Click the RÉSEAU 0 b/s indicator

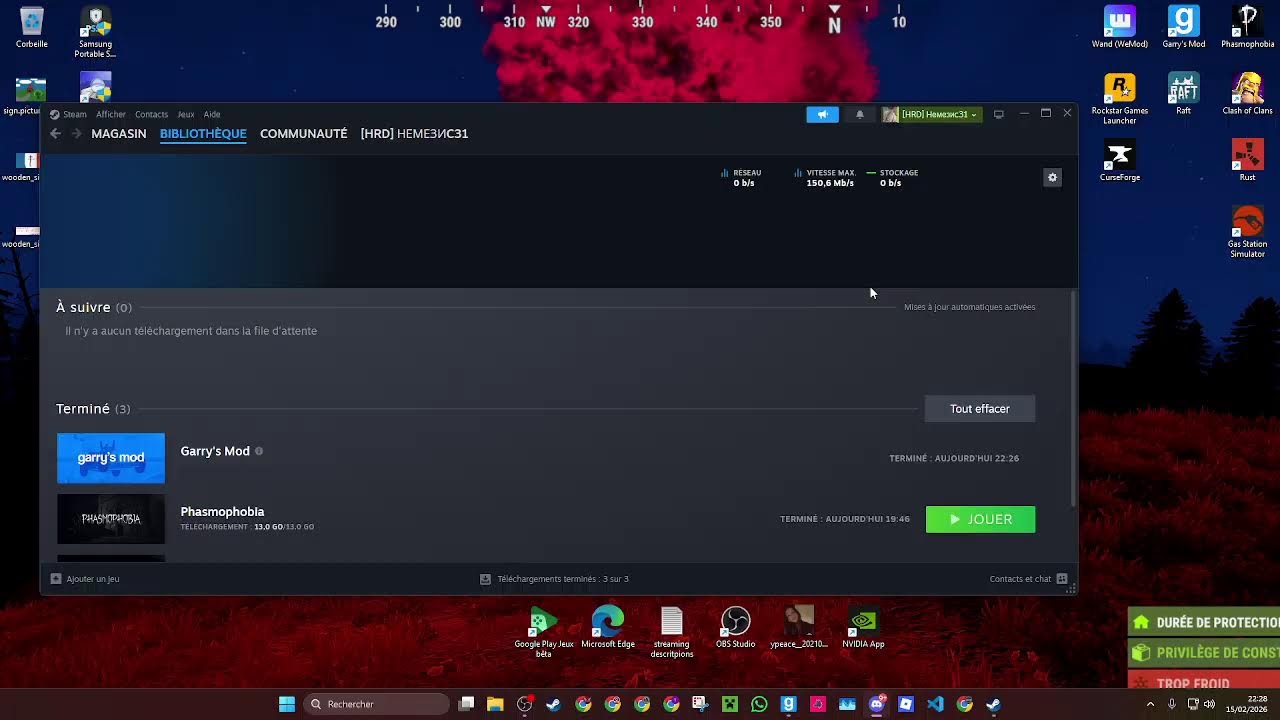(741, 178)
